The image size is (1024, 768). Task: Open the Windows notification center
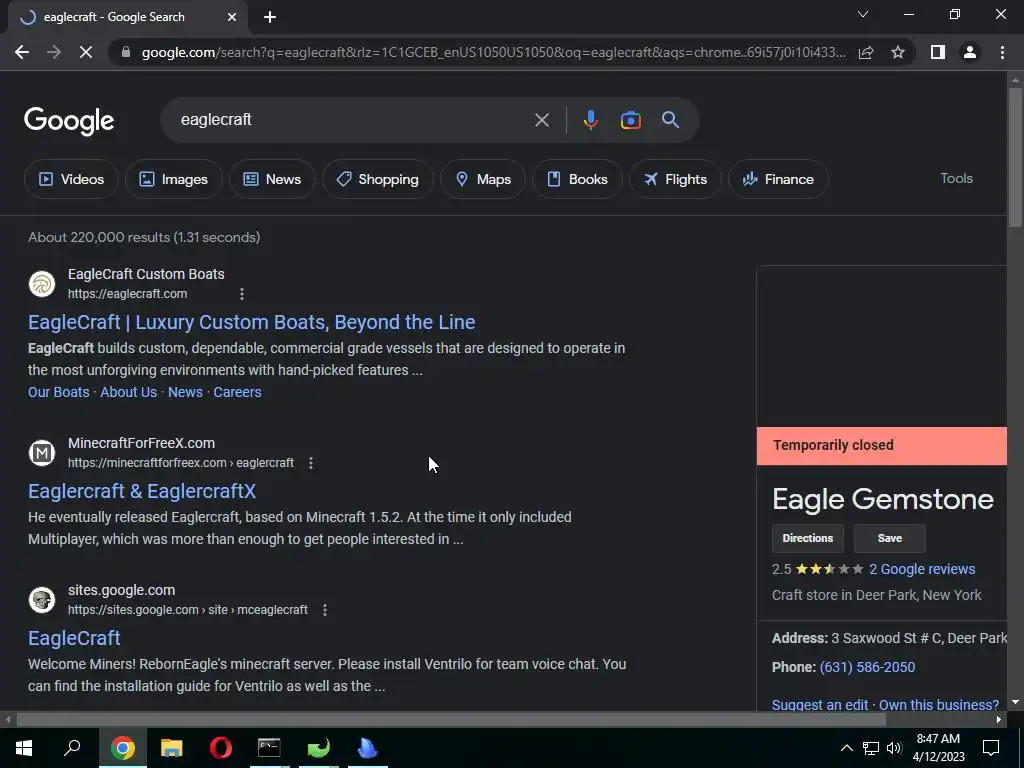click(x=991, y=748)
